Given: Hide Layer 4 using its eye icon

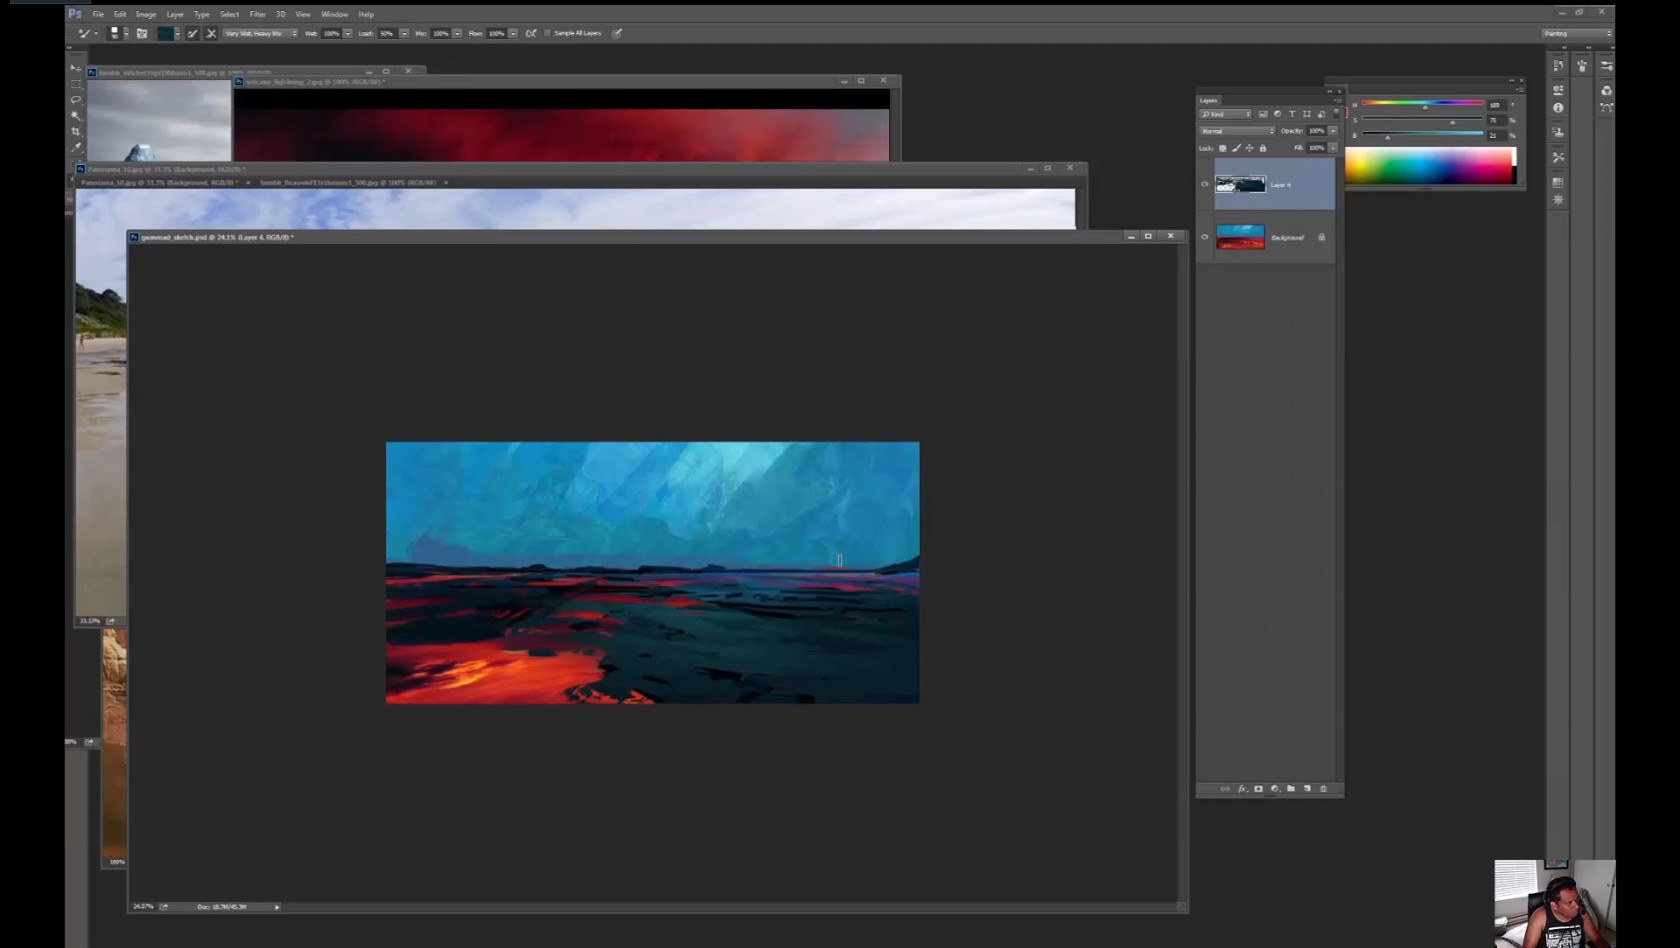Looking at the screenshot, I should (1204, 184).
